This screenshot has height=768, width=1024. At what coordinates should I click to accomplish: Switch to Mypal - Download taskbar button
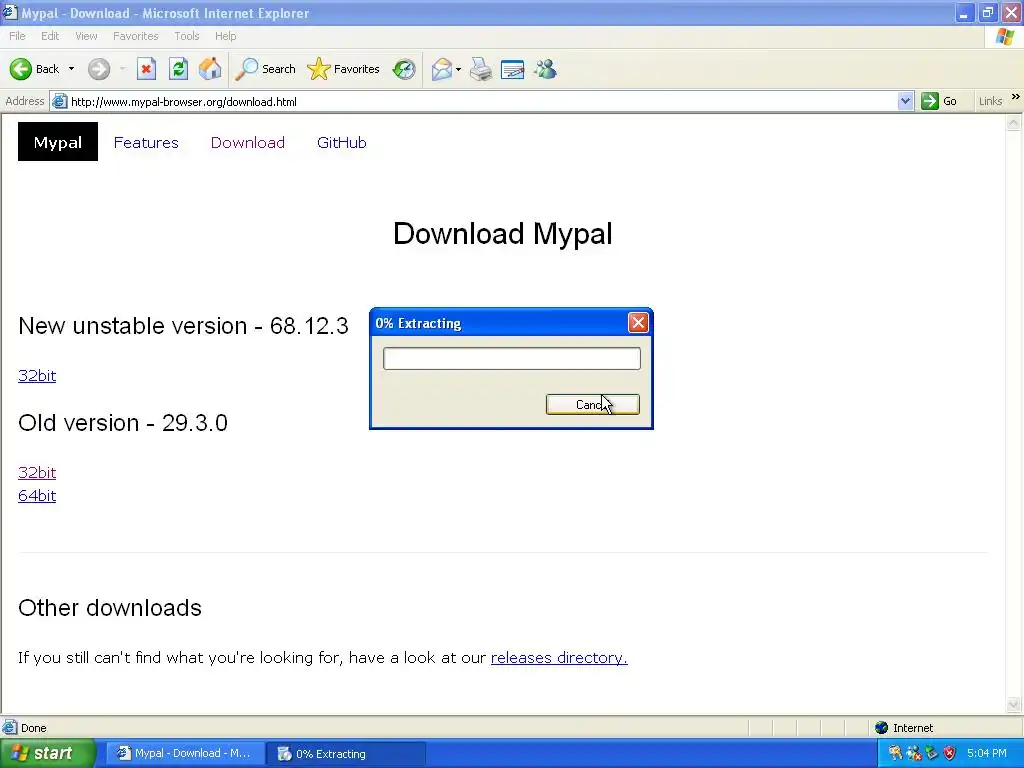pyautogui.click(x=185, y=754)
